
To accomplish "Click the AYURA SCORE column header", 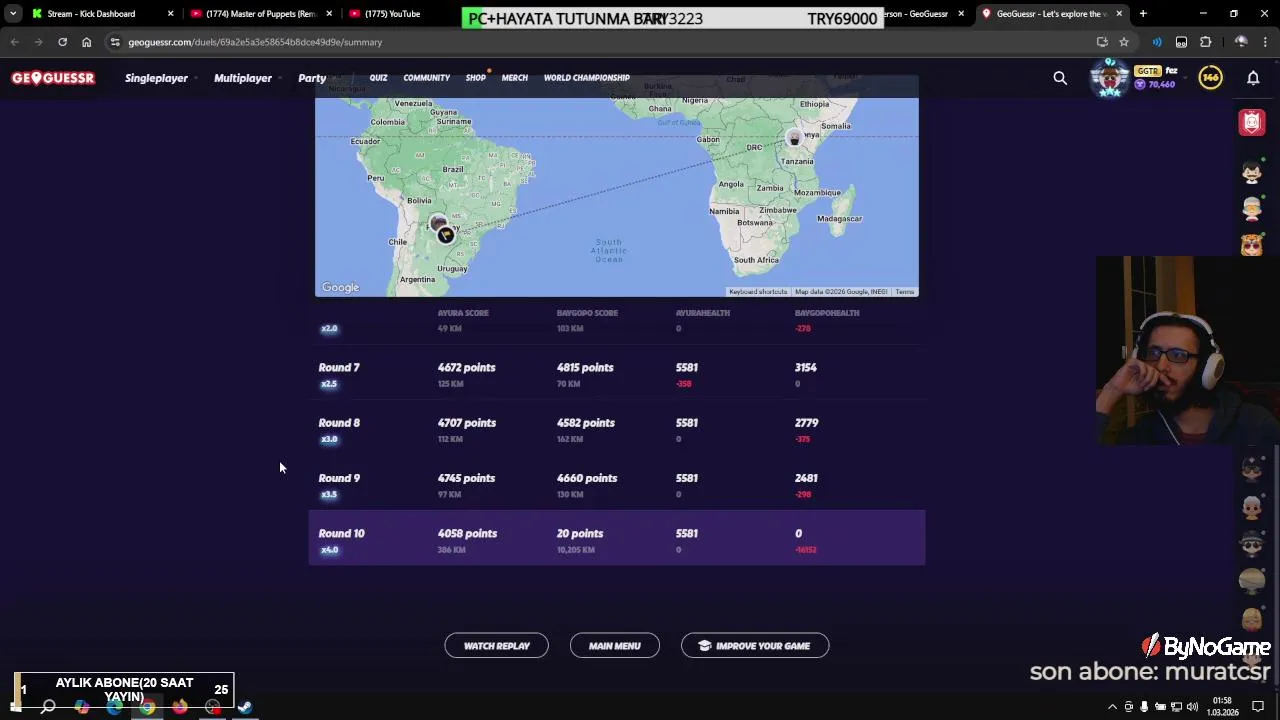I will (463, 313).
